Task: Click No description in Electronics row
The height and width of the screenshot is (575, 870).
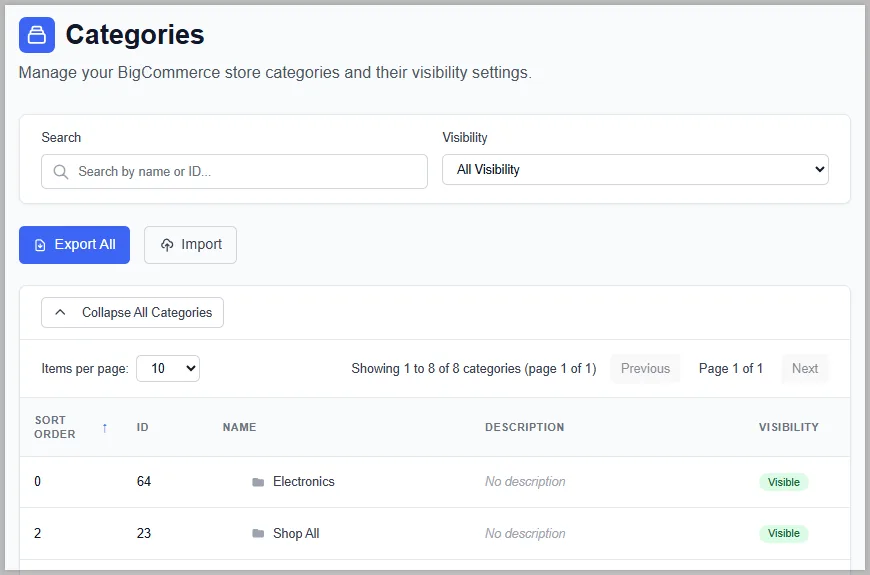Action: pos(525,482)
